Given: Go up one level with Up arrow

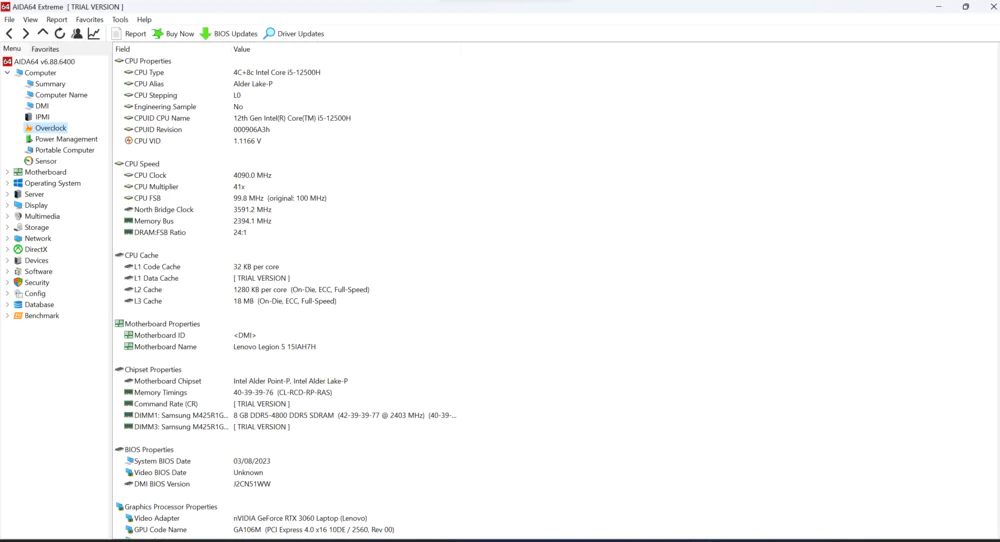Looking at the screenshot, I should tap(43, 33).
